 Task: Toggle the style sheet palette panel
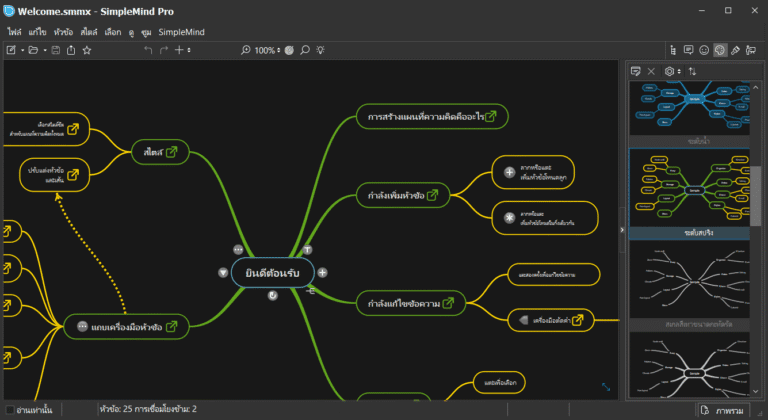tap(720, 50)
